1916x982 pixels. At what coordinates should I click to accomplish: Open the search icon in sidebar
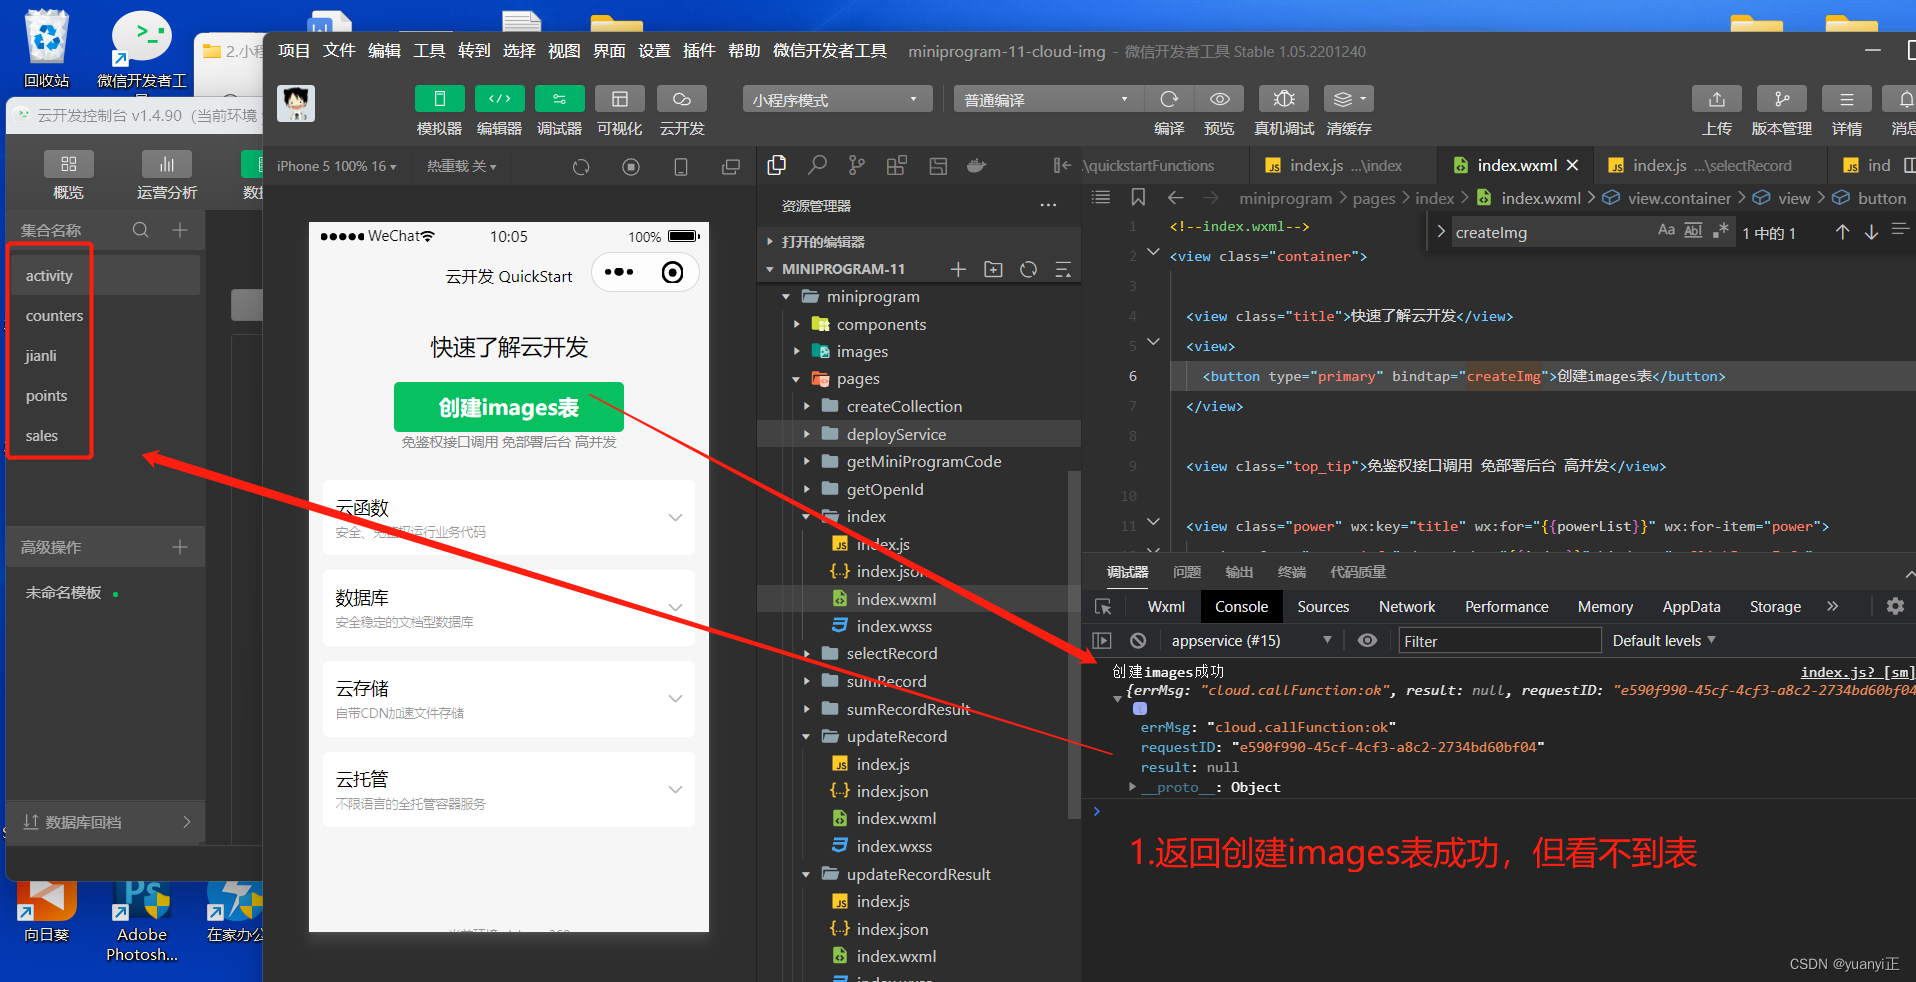pos(817,165)
